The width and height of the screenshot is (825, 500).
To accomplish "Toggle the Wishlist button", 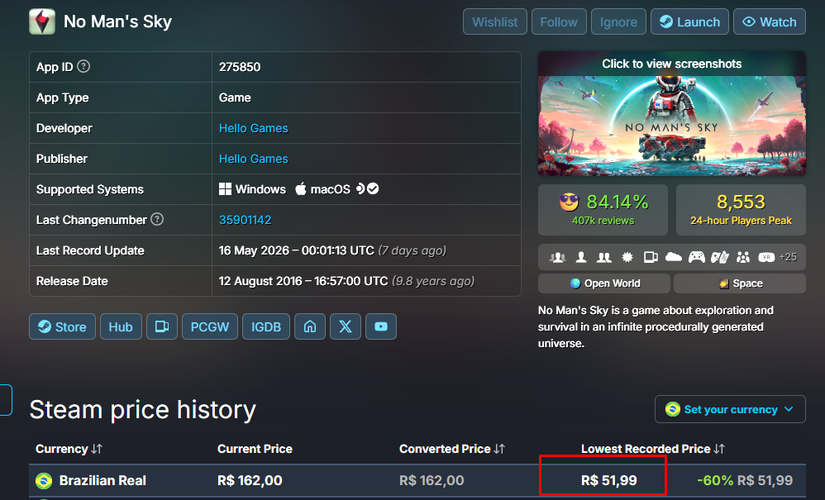I will click(495, 22).
